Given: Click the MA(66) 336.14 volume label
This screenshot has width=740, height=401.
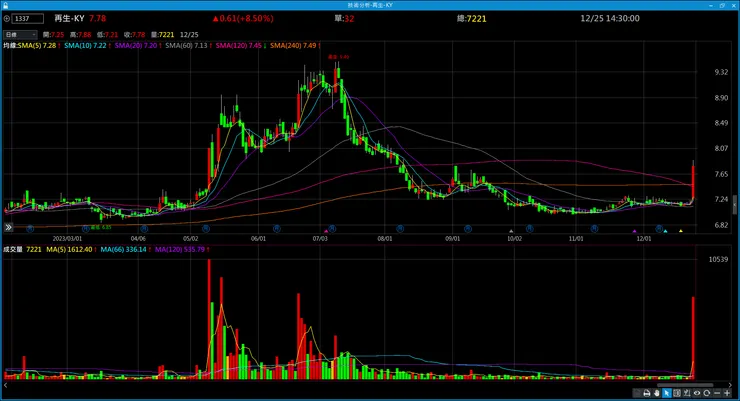Looking at the screenshot, I should (x=123, y=249).
